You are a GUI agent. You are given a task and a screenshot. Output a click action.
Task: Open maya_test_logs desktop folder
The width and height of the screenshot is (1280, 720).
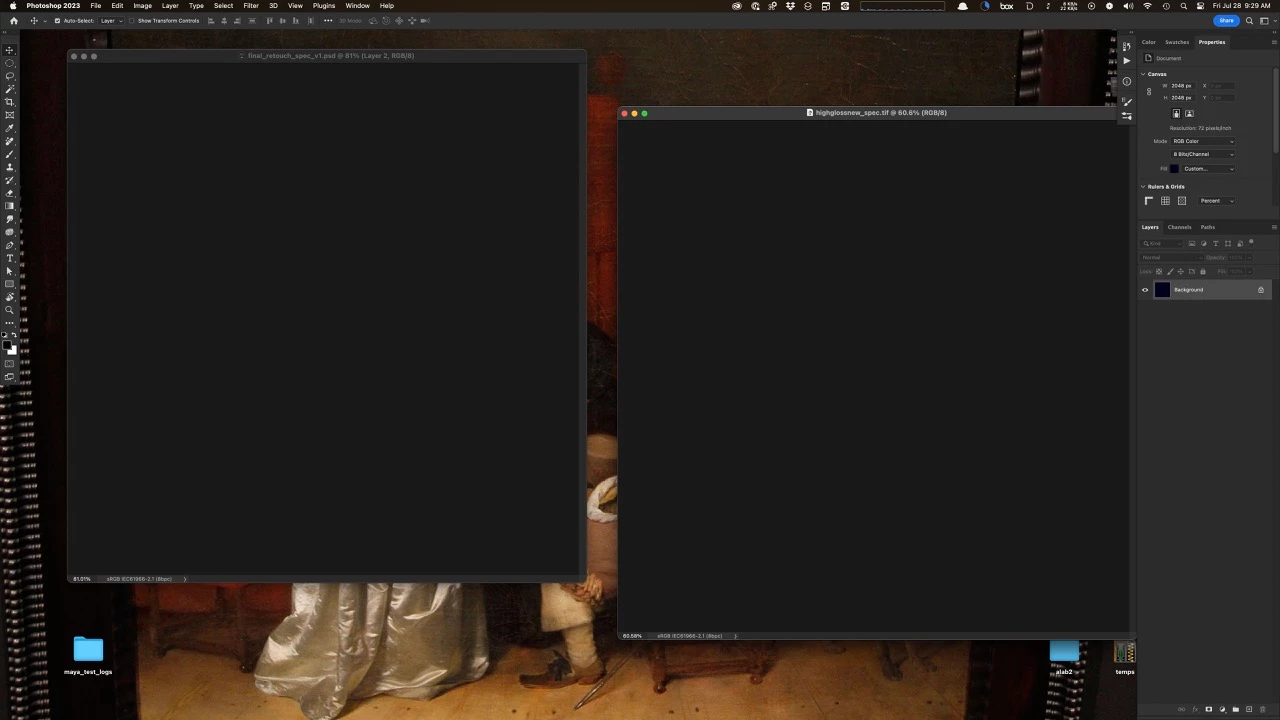pos(88,650)
